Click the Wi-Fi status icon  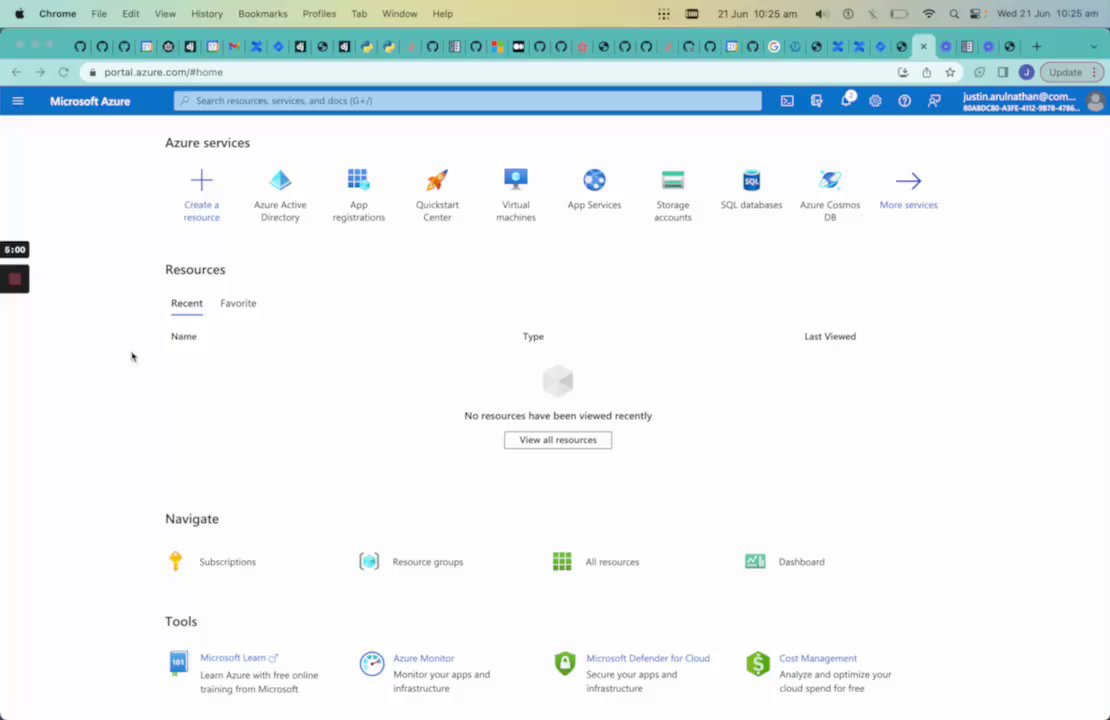coord(929,13)
